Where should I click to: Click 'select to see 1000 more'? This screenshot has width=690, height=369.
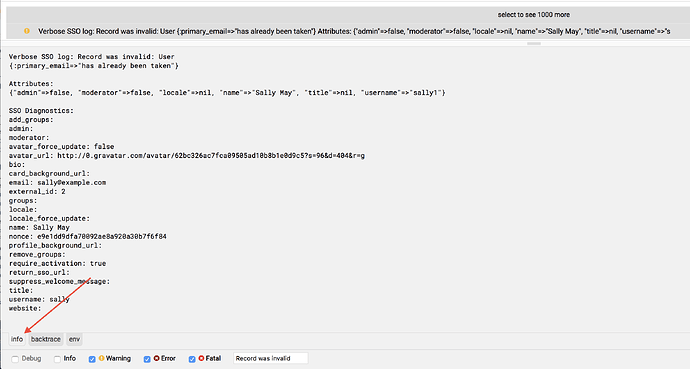[533, 15]
